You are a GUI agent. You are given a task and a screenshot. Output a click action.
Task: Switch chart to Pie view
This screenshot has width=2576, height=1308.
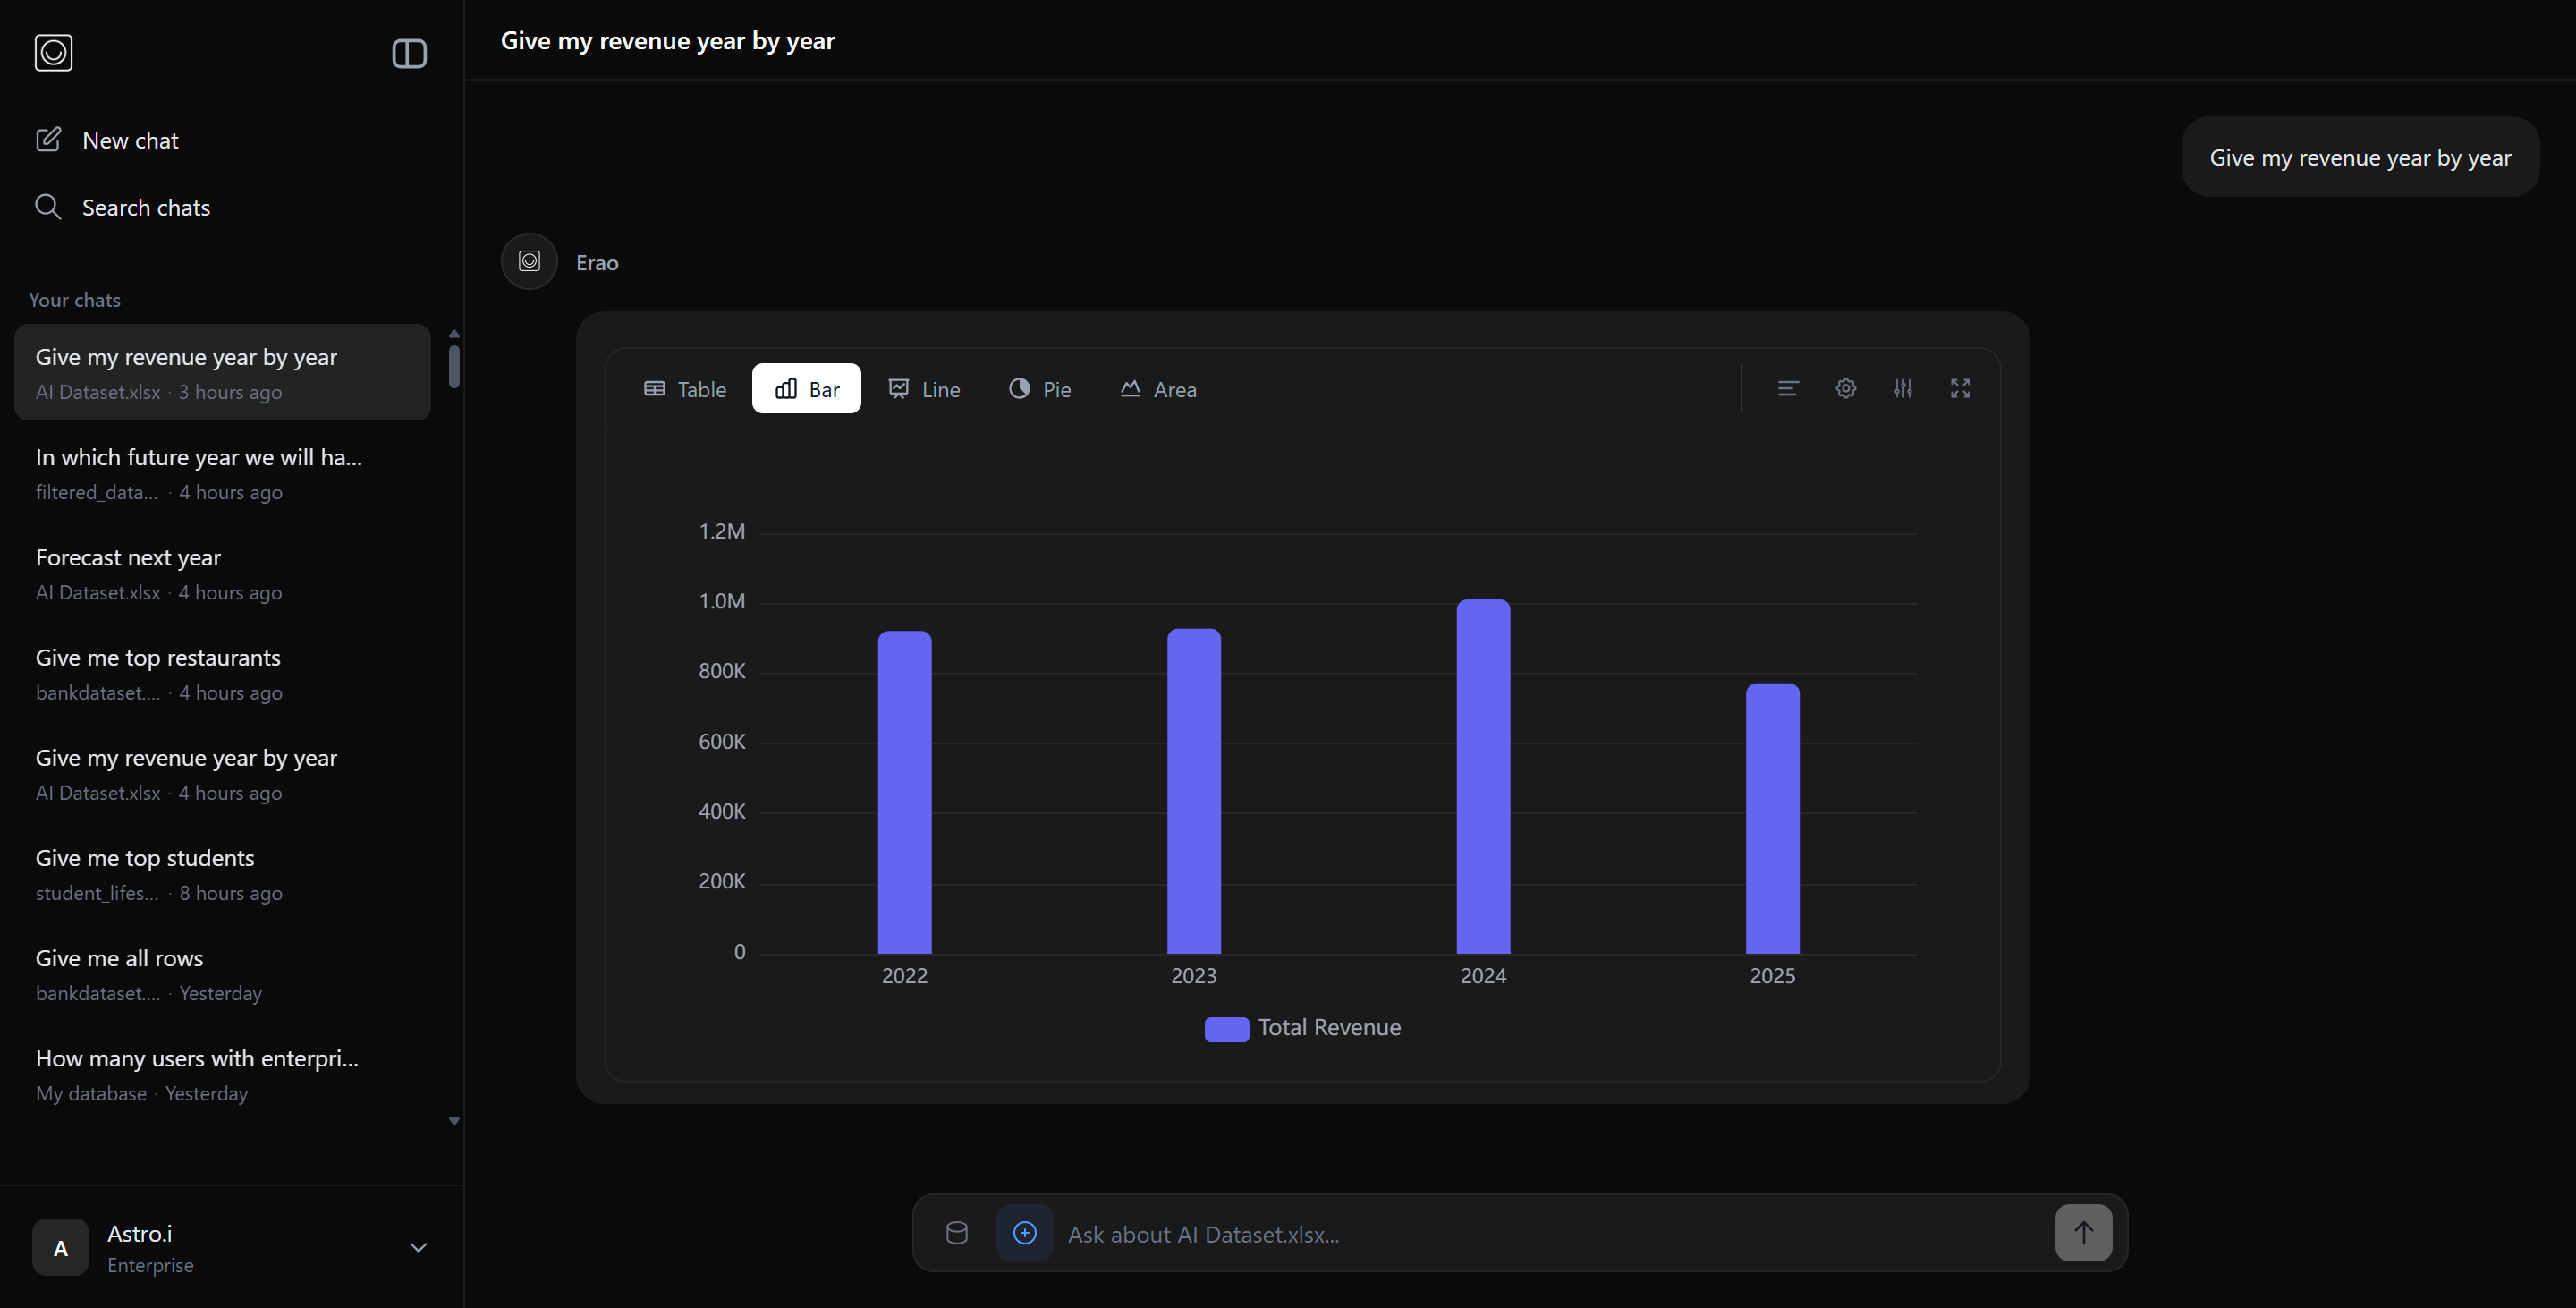tap(1039, 389)
